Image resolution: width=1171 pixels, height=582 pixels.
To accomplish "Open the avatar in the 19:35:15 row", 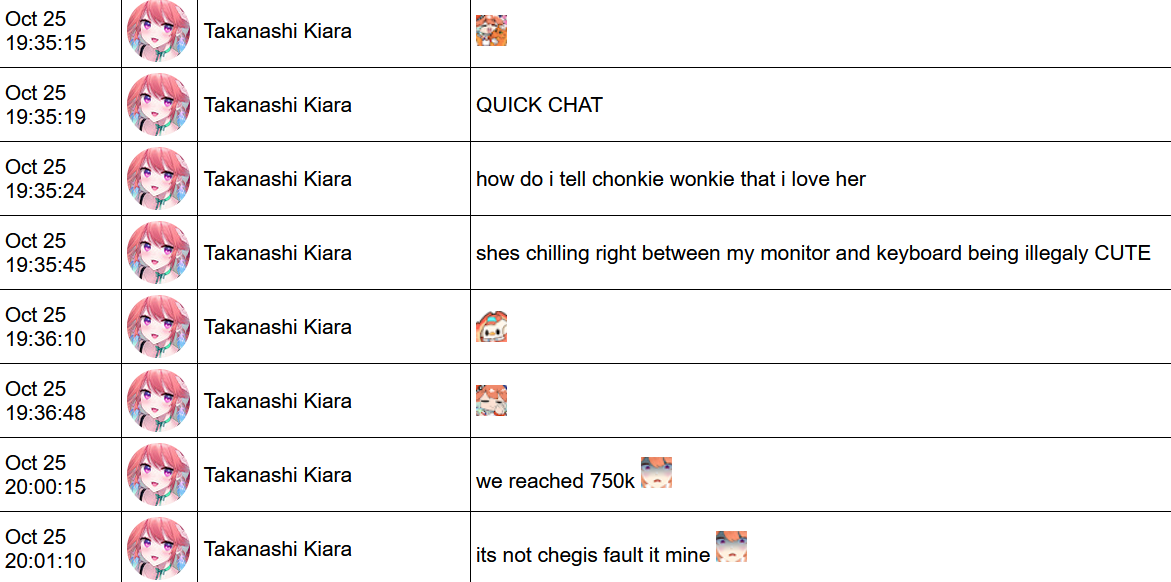I will point(159,30).
